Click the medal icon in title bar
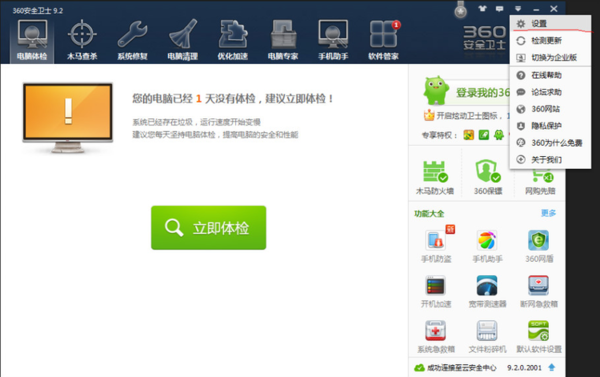 pos(460,10)
